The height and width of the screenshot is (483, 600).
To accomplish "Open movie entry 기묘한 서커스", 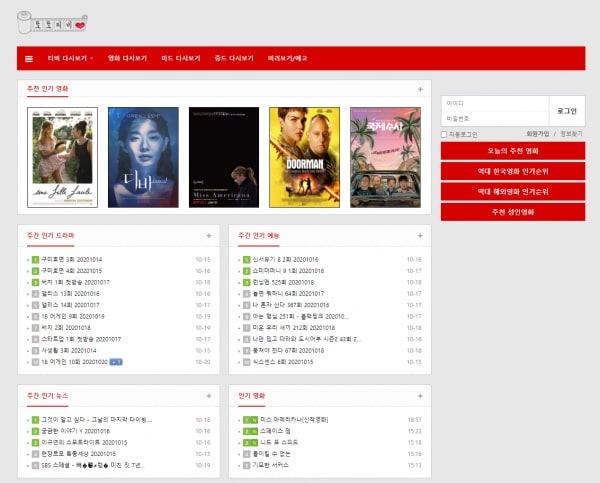I will (x=271, y=465).
